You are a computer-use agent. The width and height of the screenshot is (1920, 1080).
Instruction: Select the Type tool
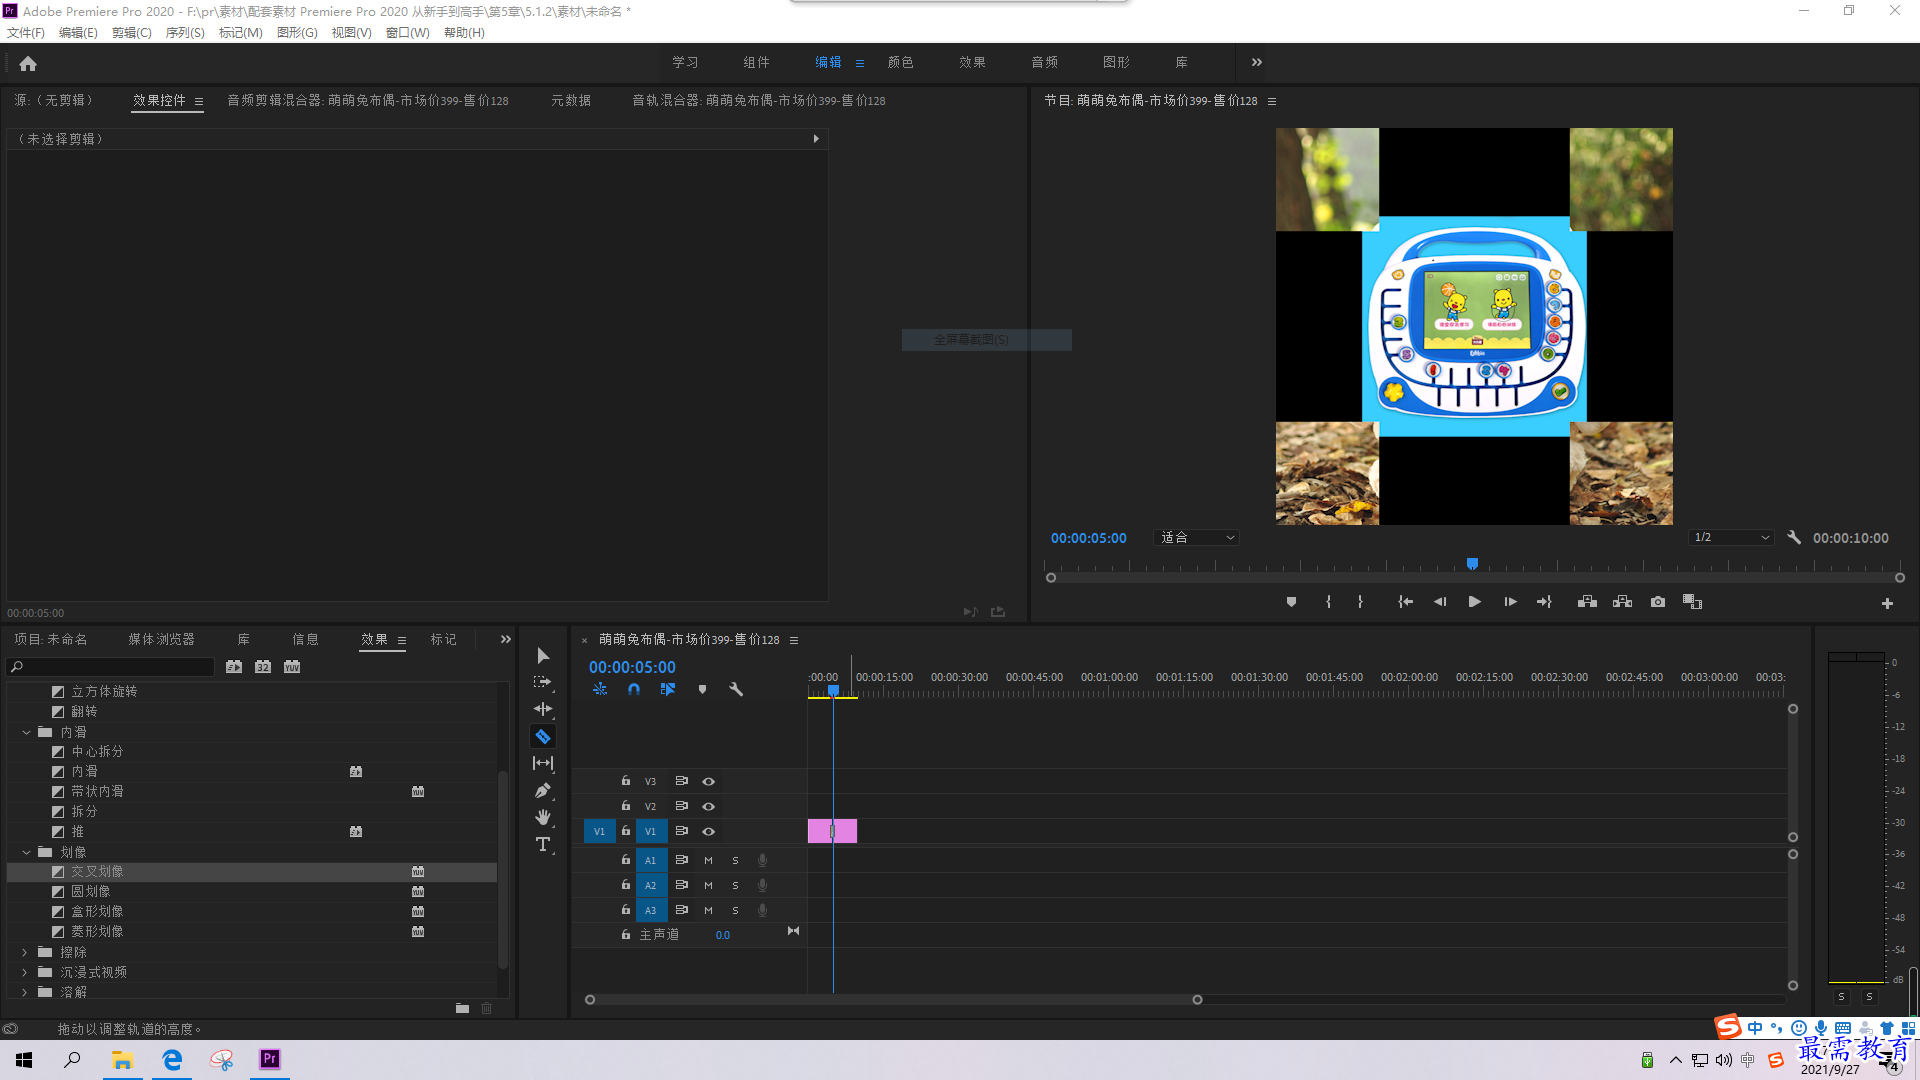543,845
